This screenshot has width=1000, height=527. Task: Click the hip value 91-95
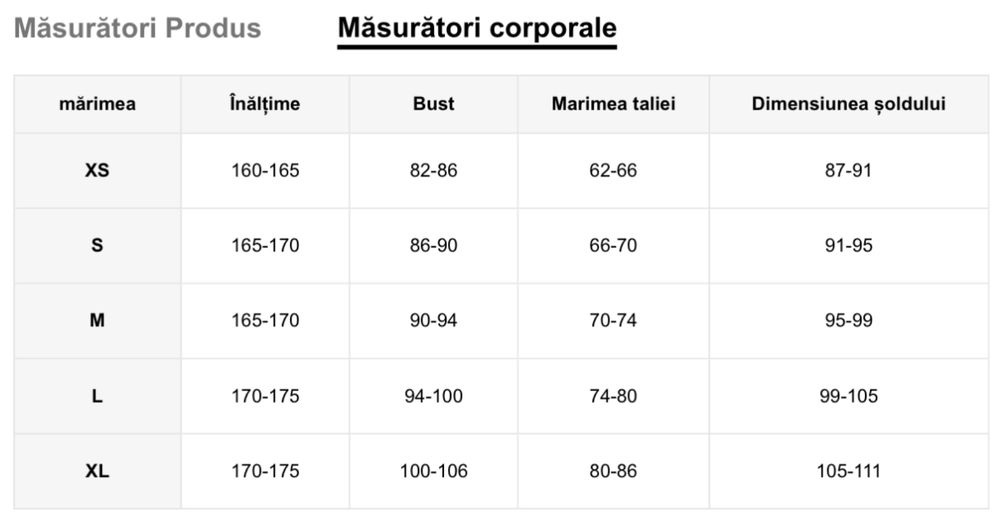[848, 246]
